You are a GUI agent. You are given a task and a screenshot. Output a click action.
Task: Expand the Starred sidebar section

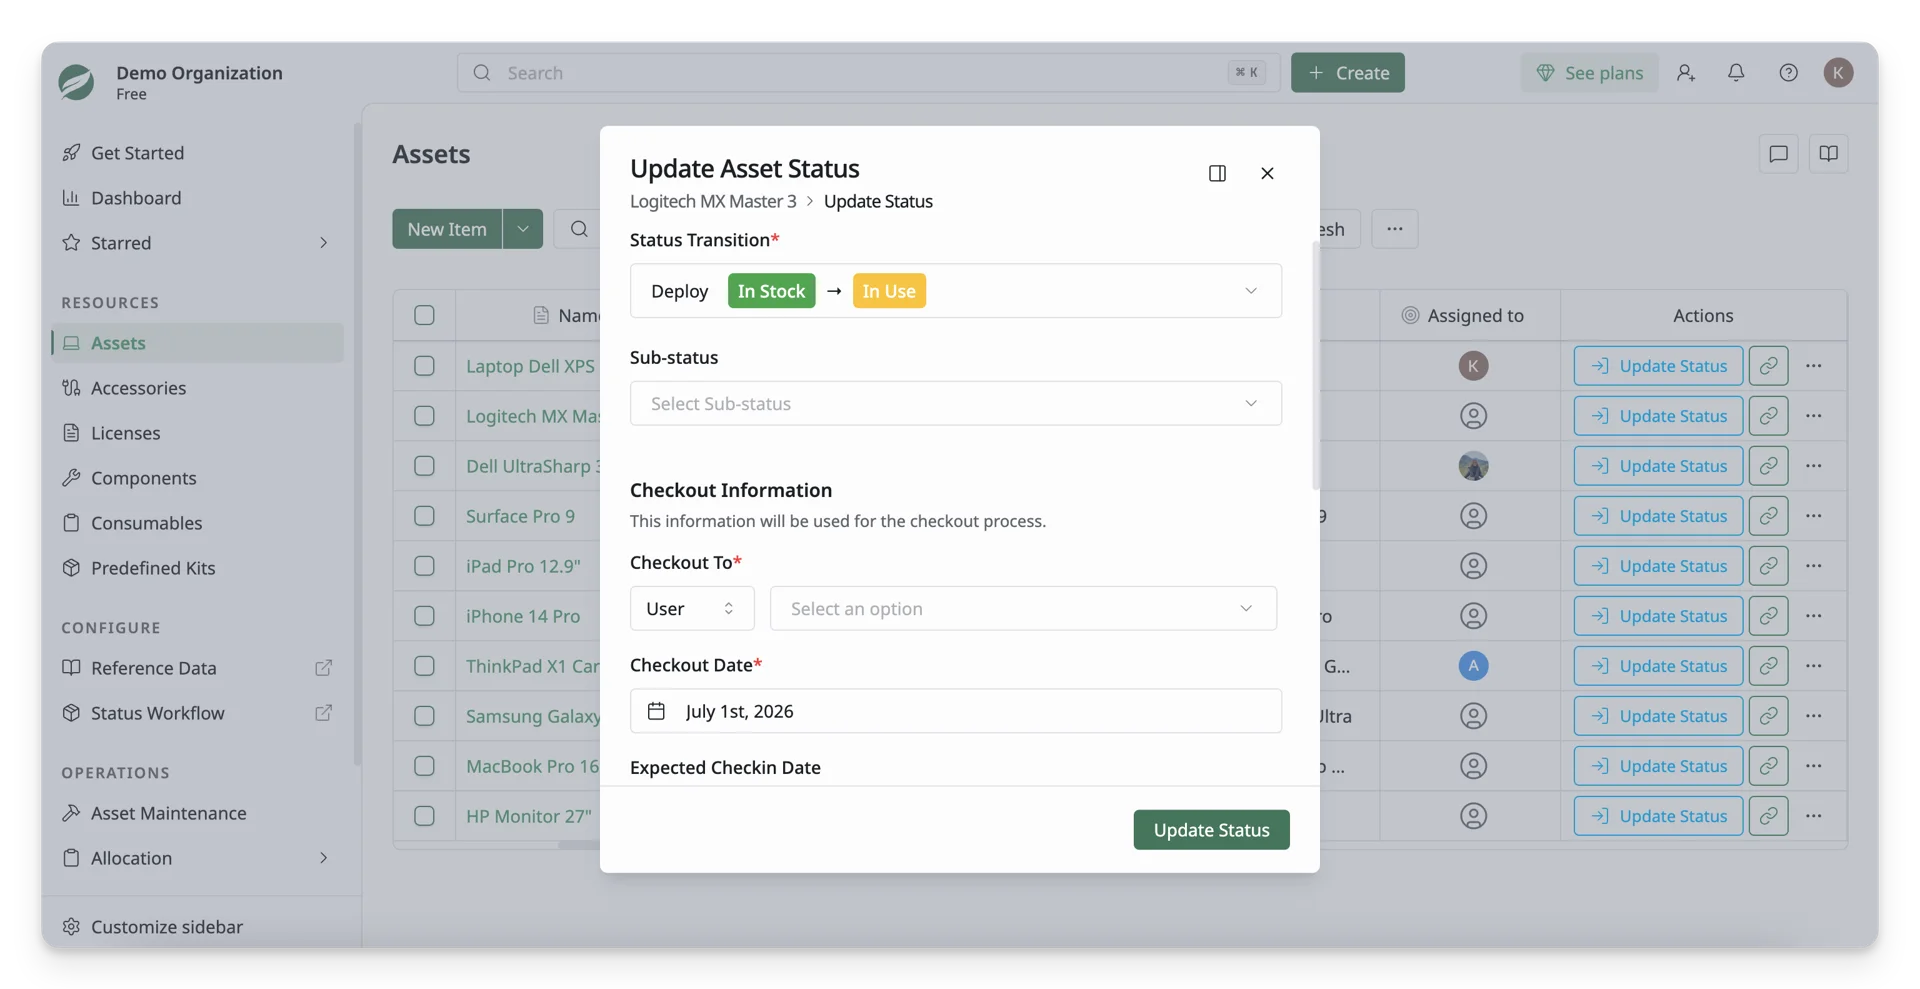click(x=323, y=243)
